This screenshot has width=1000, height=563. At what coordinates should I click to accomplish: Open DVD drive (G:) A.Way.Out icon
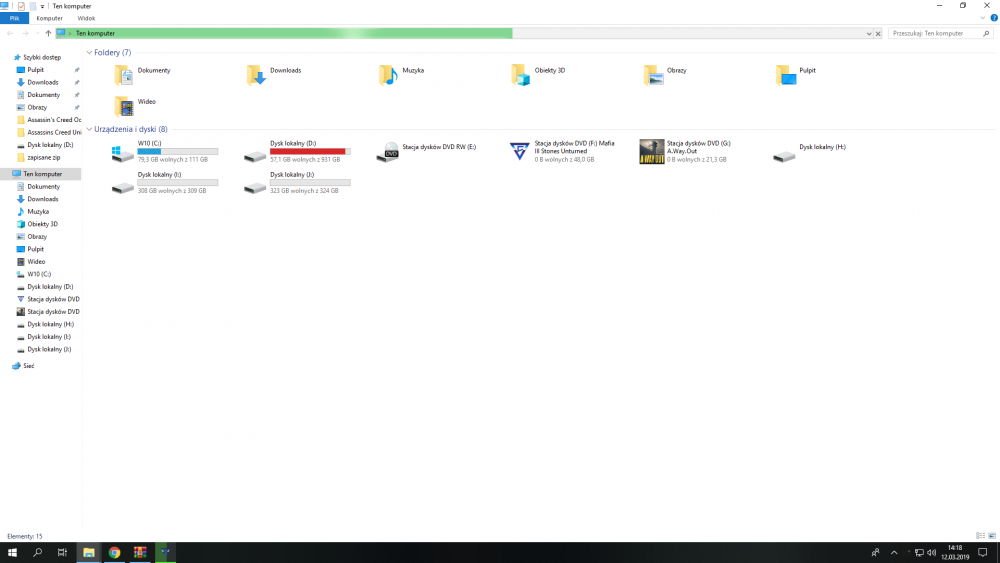click(x=652, y=151)
